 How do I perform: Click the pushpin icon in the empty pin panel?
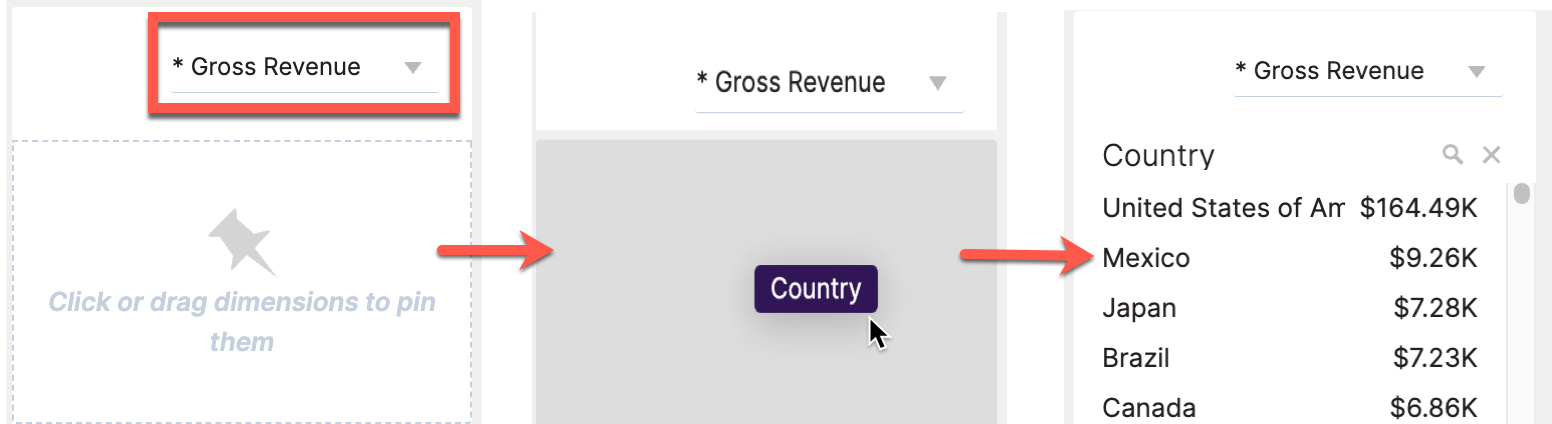click(x=241, y=241)
